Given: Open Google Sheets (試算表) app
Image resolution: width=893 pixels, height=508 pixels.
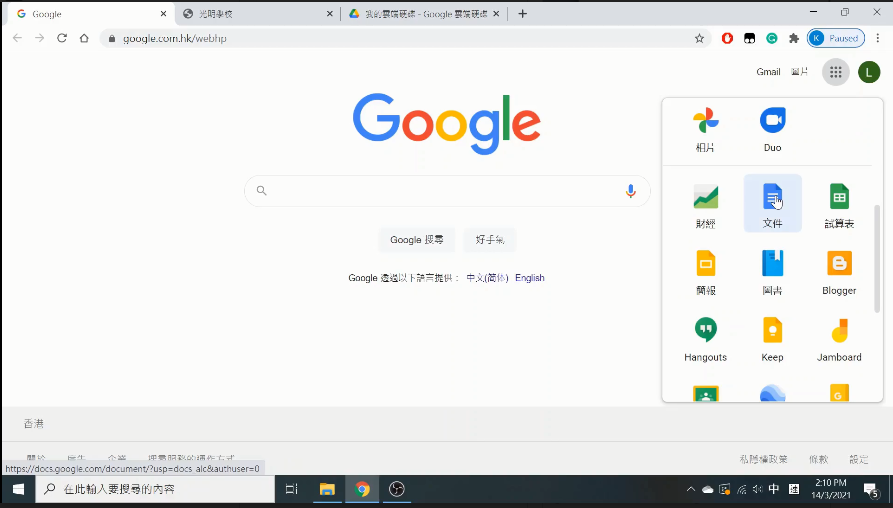Looking at the screenshot, I should pos(839,205).
